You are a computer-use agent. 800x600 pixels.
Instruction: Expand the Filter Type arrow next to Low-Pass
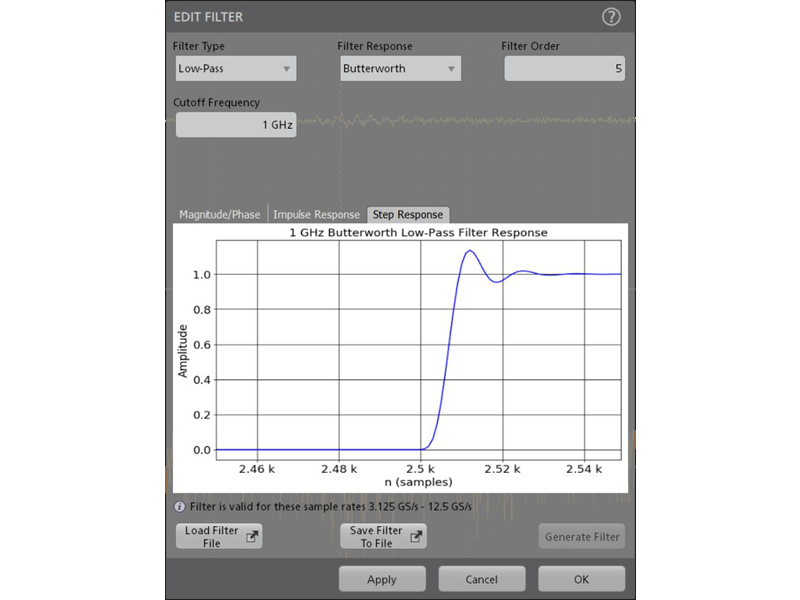click(287, 69)
